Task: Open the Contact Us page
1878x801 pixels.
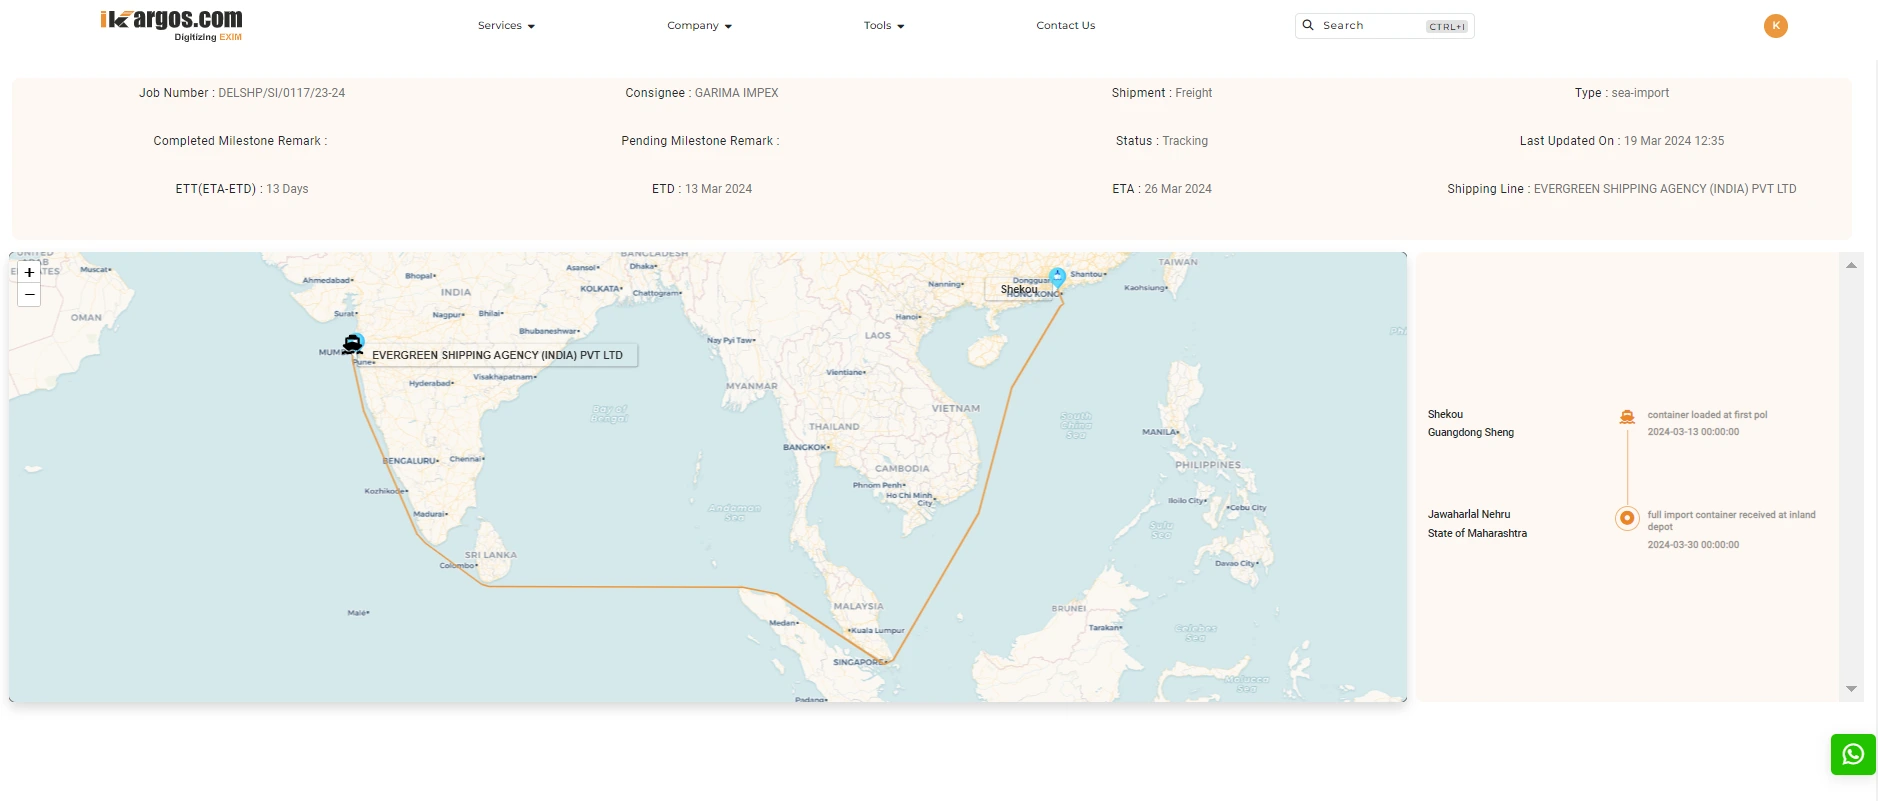Action: point(1065,26)
